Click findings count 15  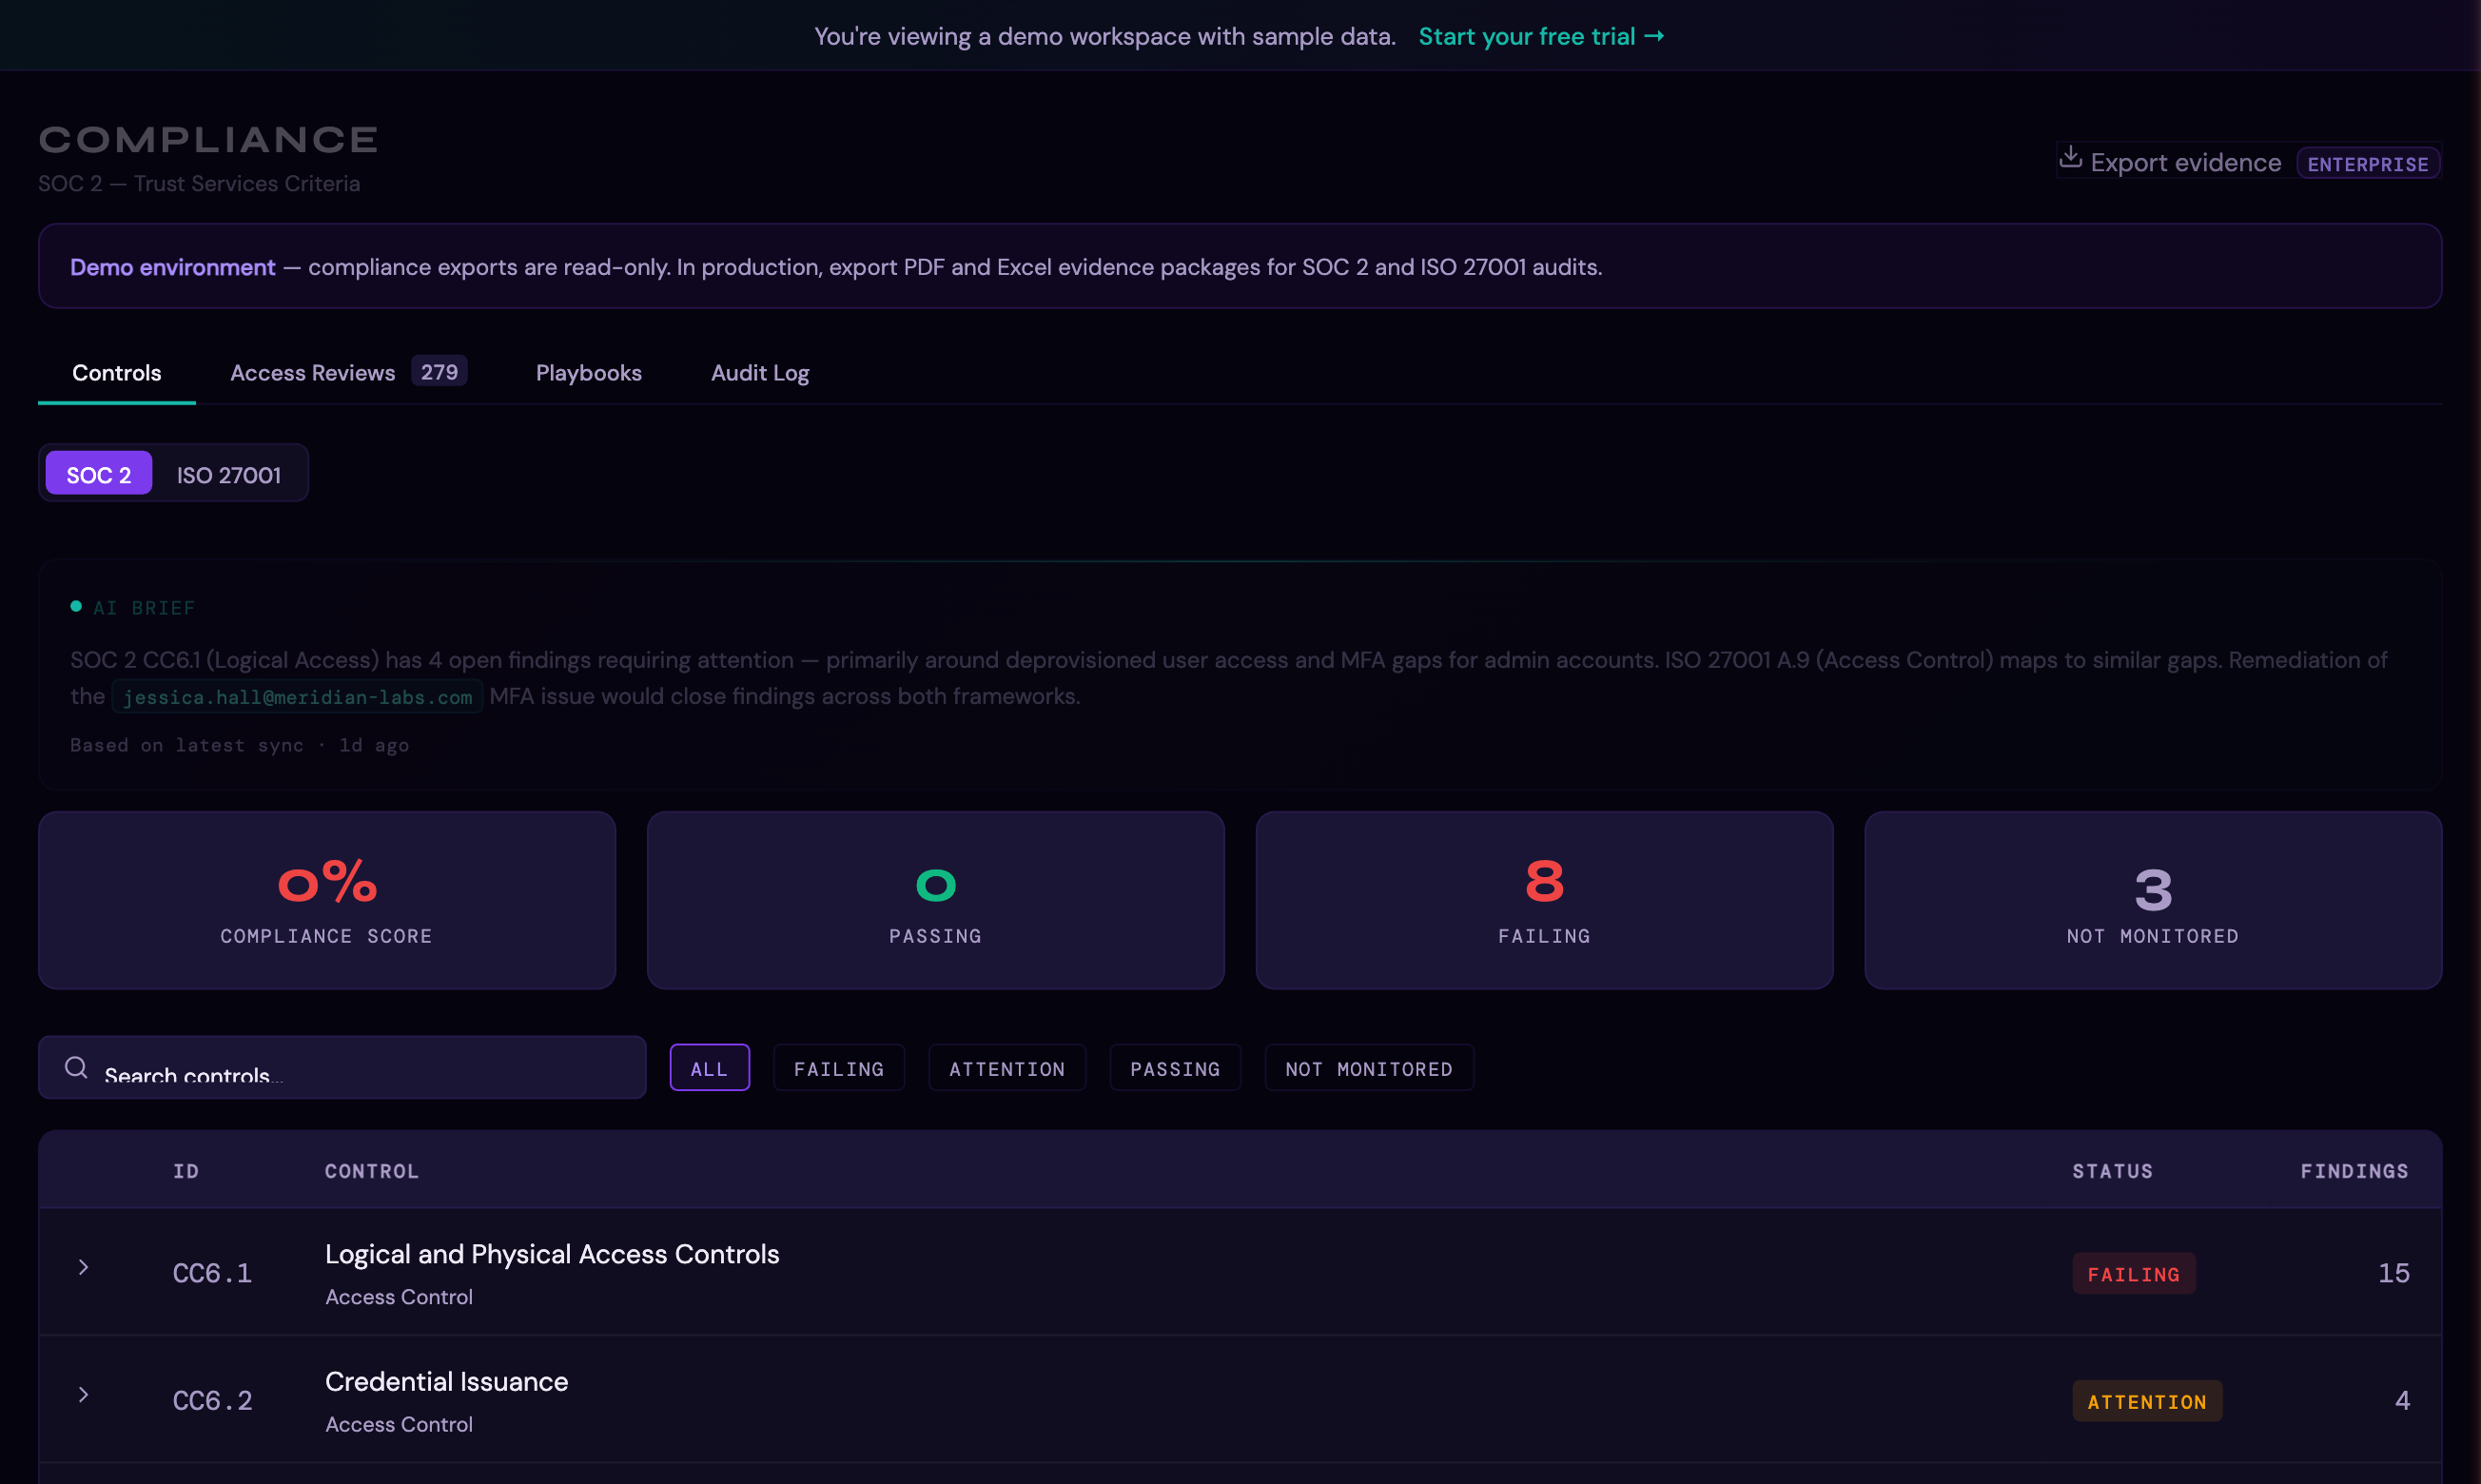(x=2393, y=1273)
